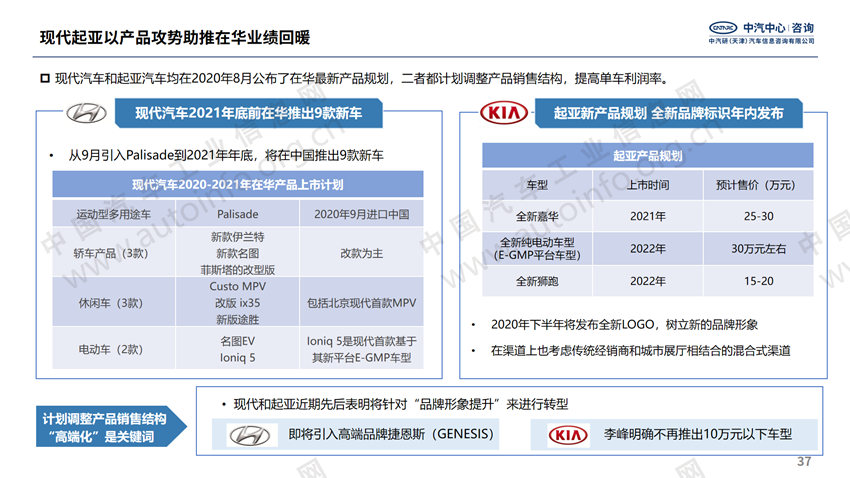Click the 新版途胜 entry
Image resolution: width=850 pixels, height=478 pixels.
[237, 319]
